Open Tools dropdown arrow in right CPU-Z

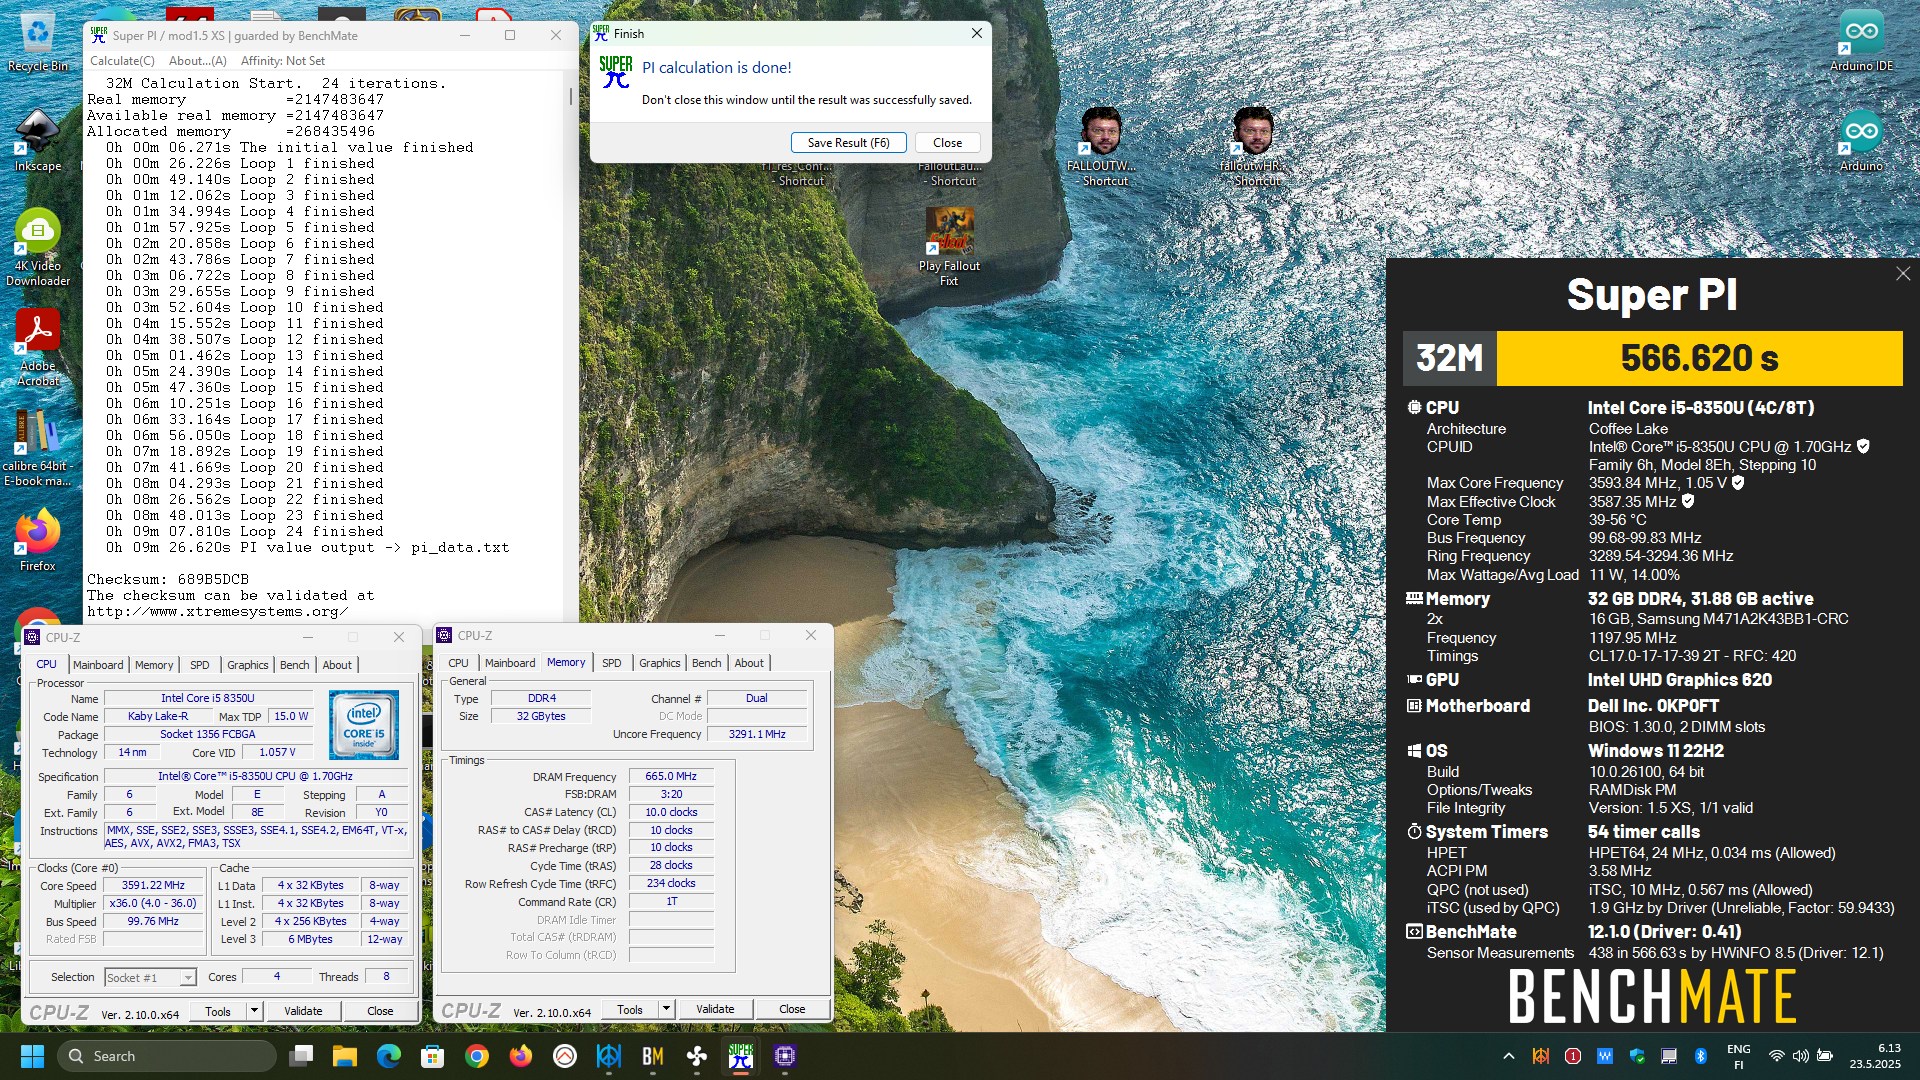pyautogui.click(x=666, y=1009)
